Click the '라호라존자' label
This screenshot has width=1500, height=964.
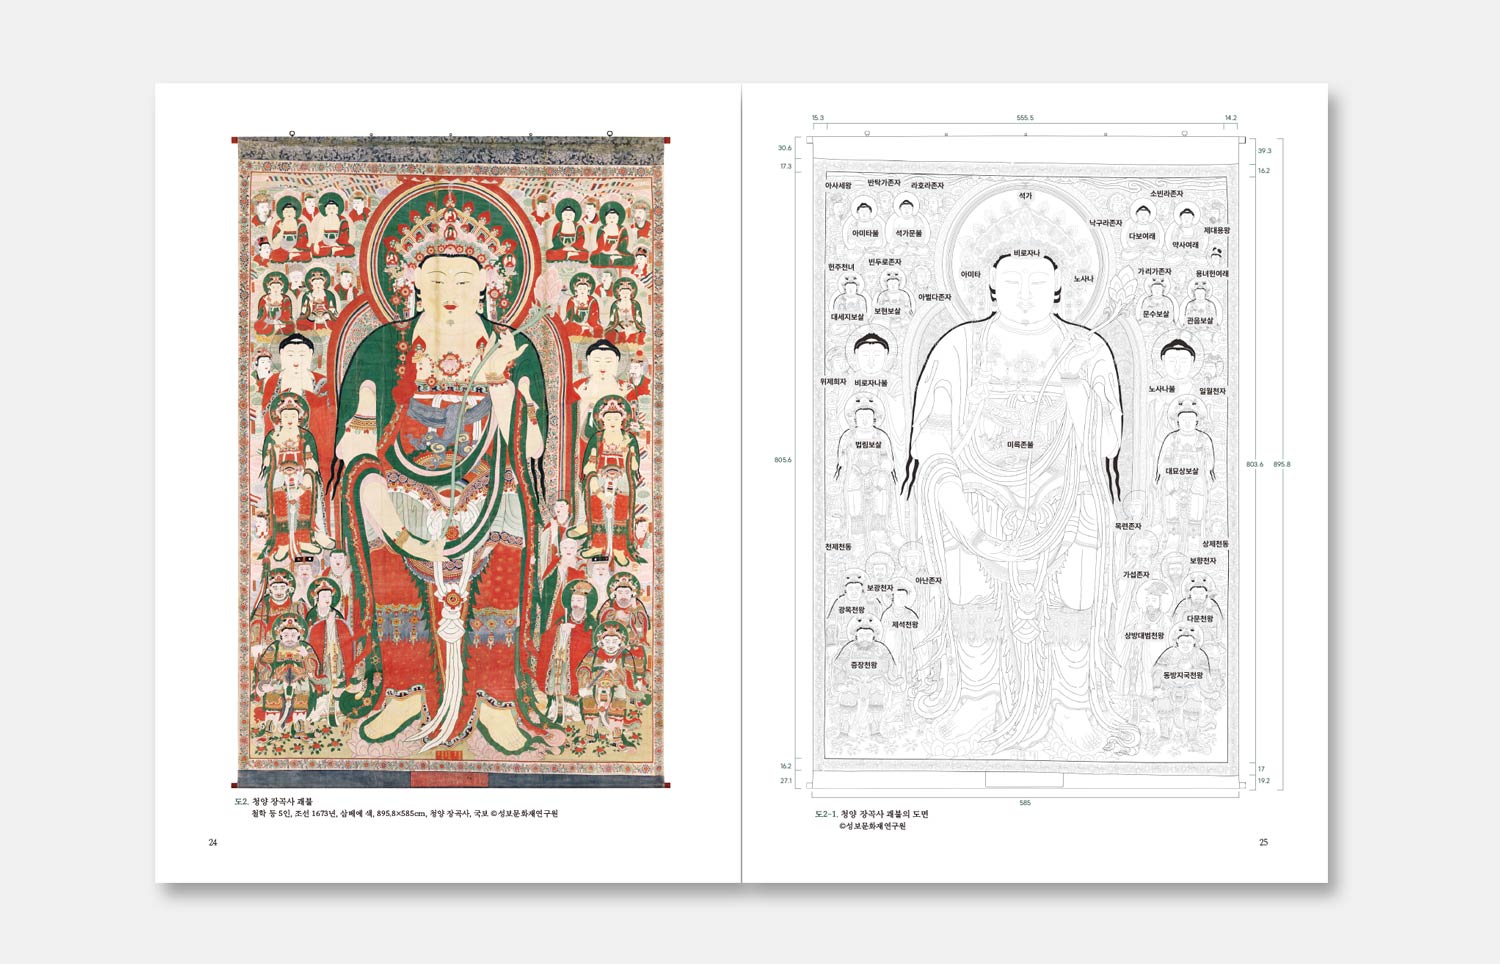[927, 186]
